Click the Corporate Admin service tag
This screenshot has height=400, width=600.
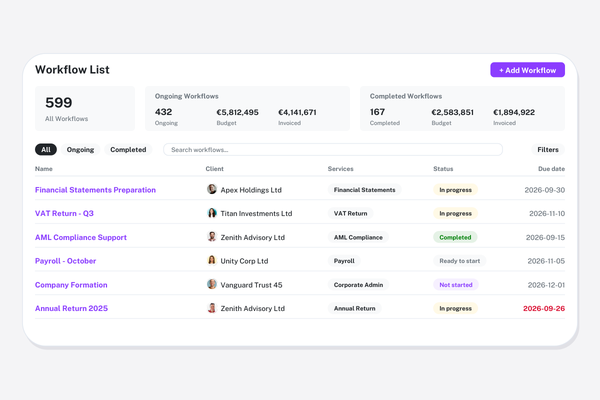358,285
